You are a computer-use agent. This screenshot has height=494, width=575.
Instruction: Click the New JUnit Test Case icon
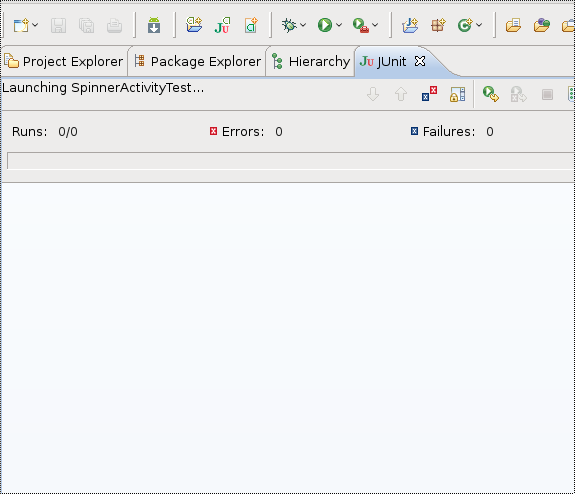pyautogui.click(x=222, y=25)
